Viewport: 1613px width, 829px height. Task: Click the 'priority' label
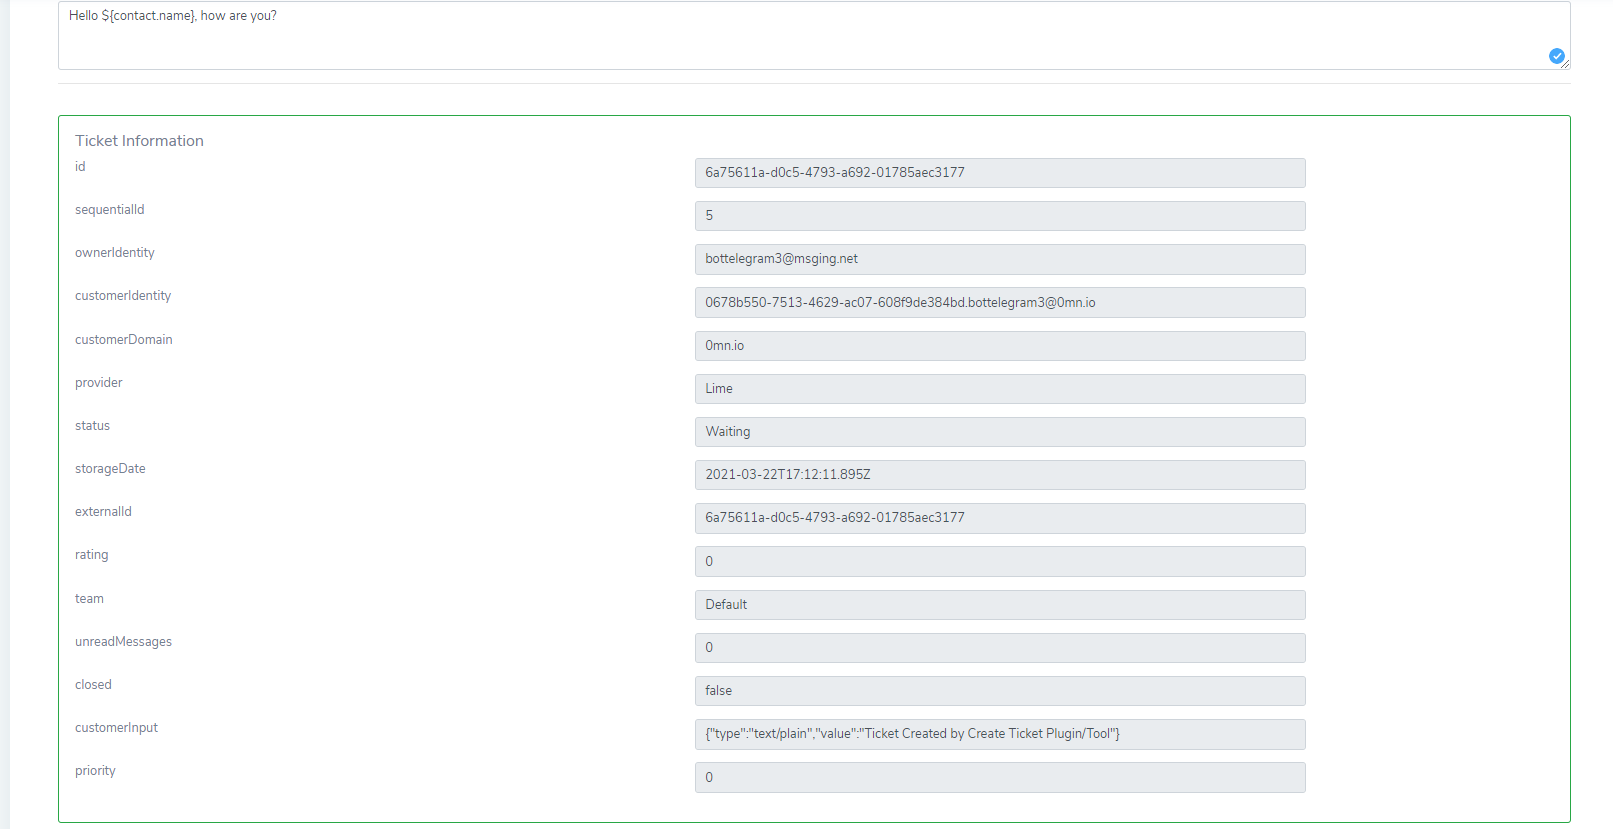click(x=95, y=771)
